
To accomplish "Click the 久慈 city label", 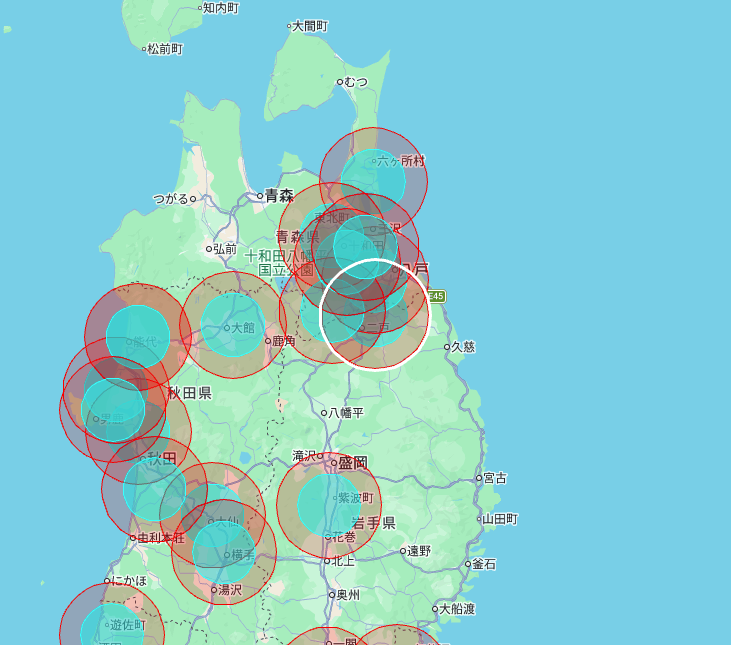I will pos(463,347).
